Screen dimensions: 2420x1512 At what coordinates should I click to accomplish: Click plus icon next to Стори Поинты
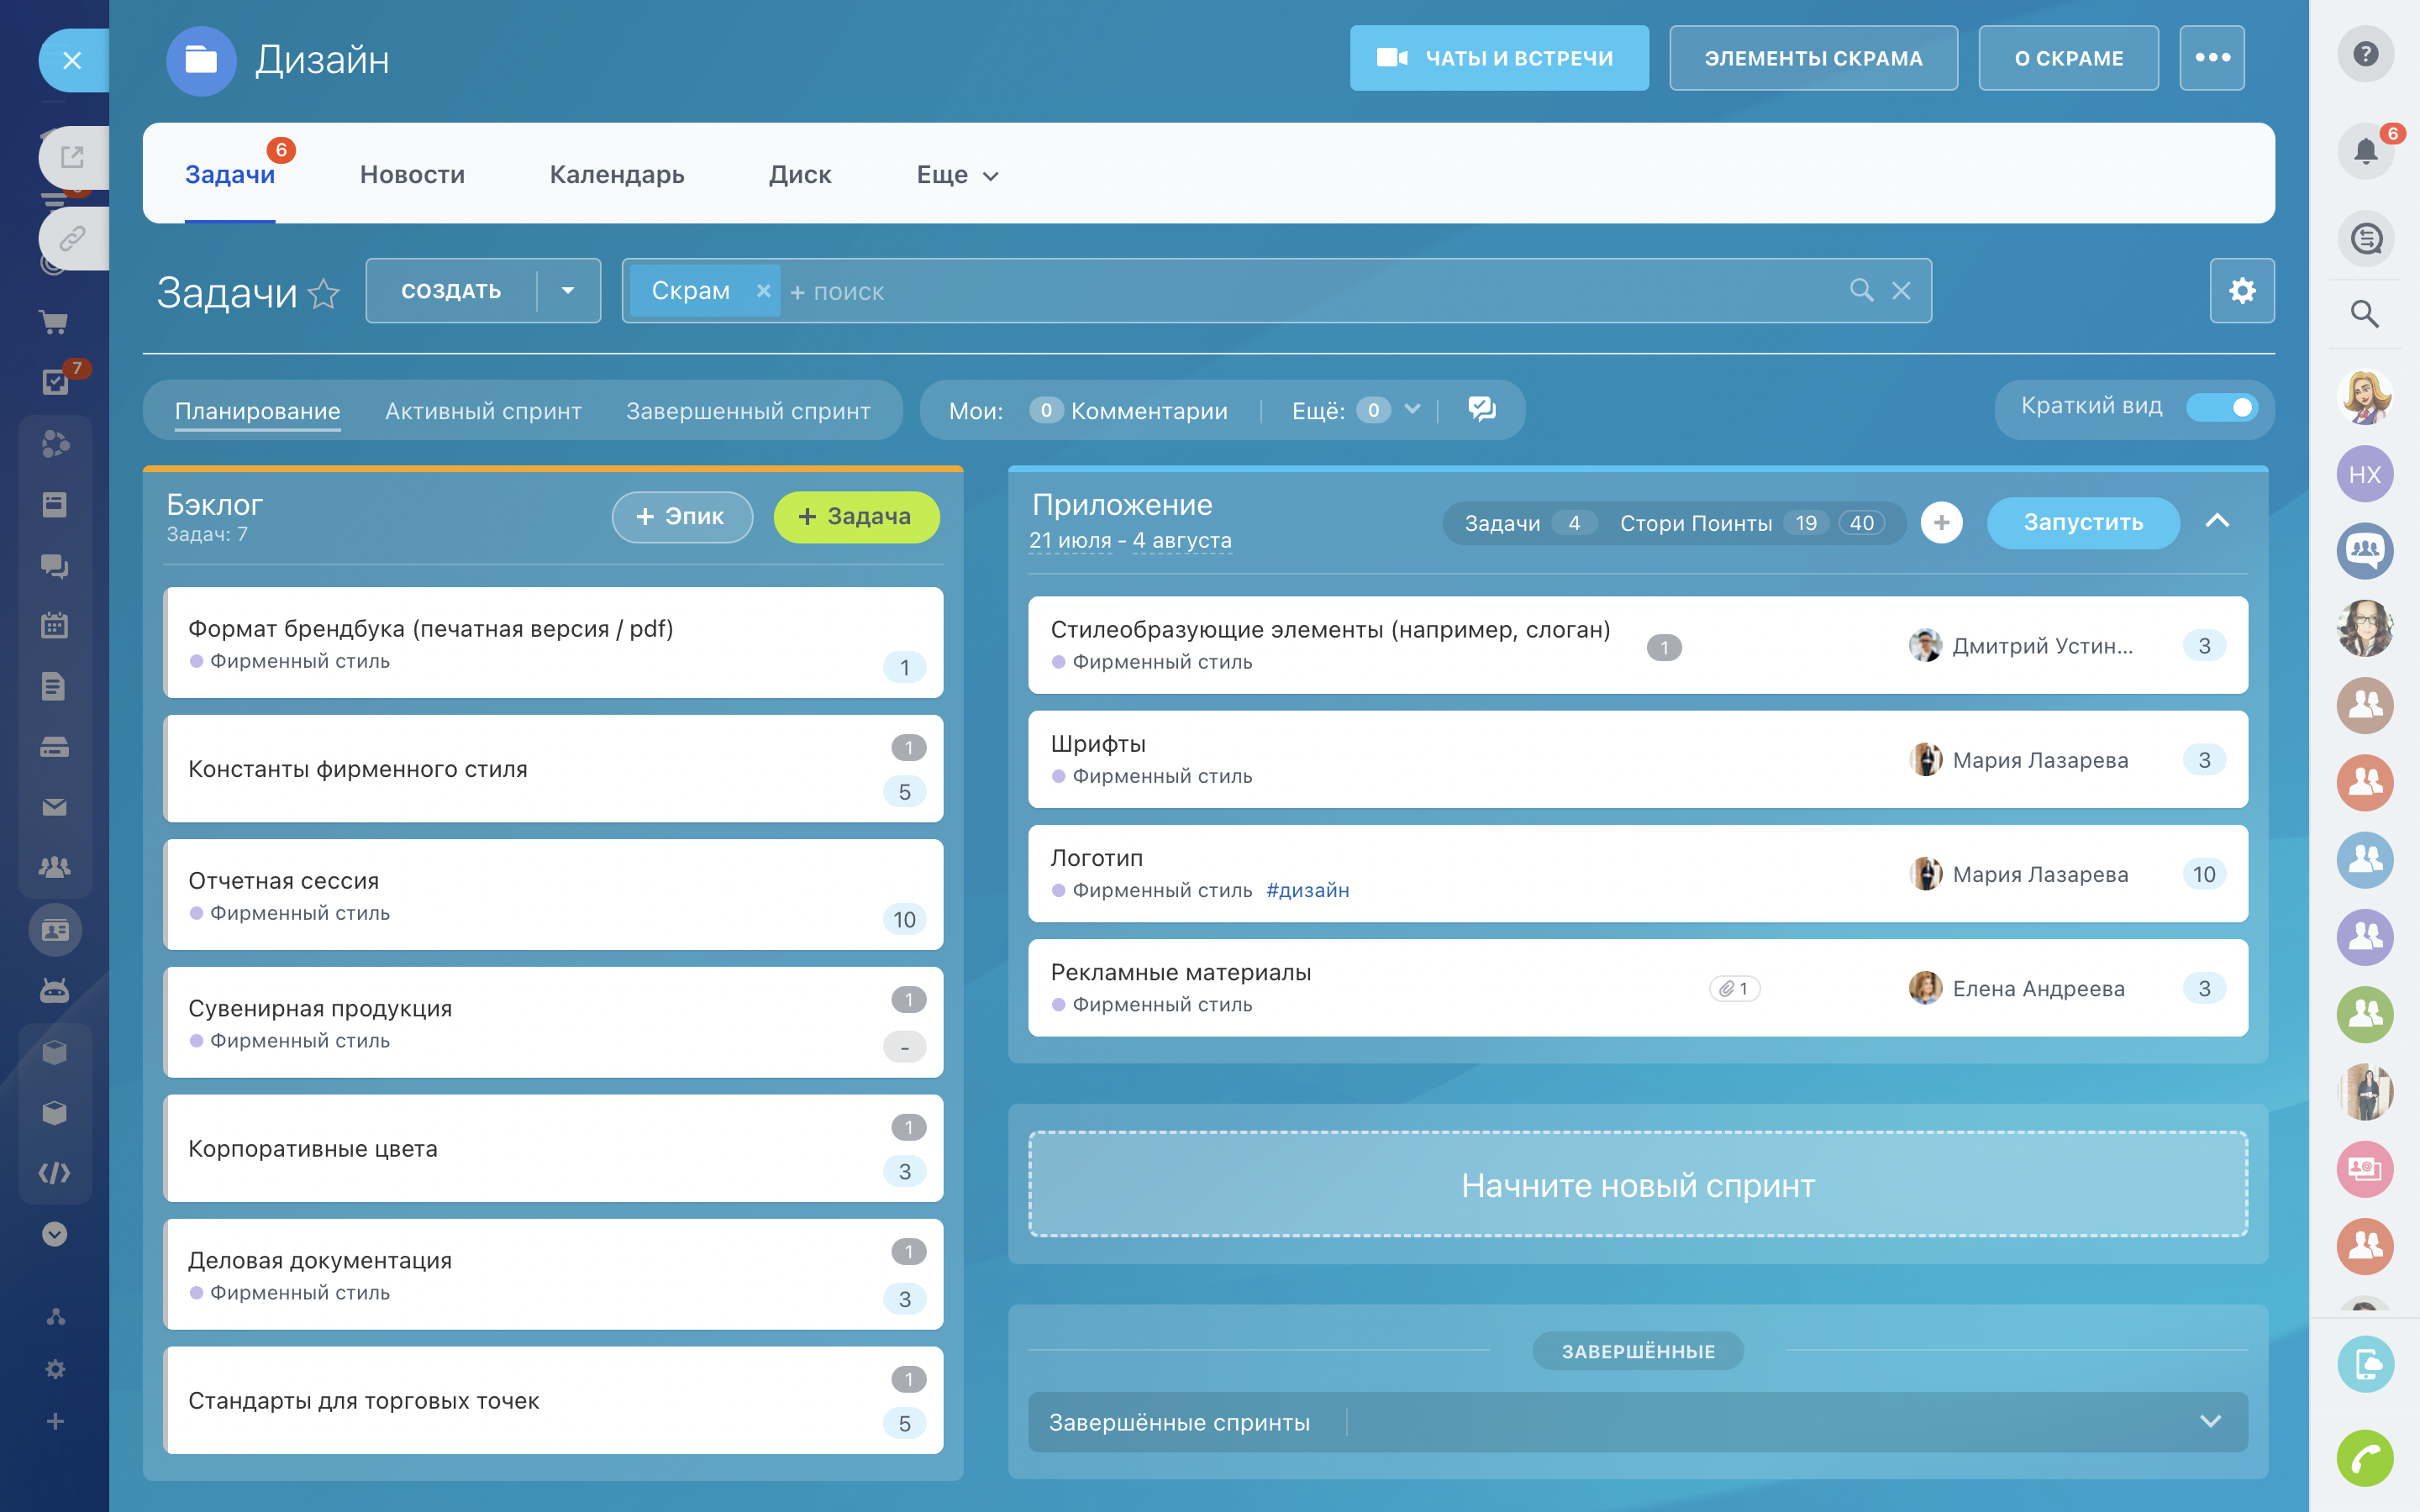[x=1941, y=522]
